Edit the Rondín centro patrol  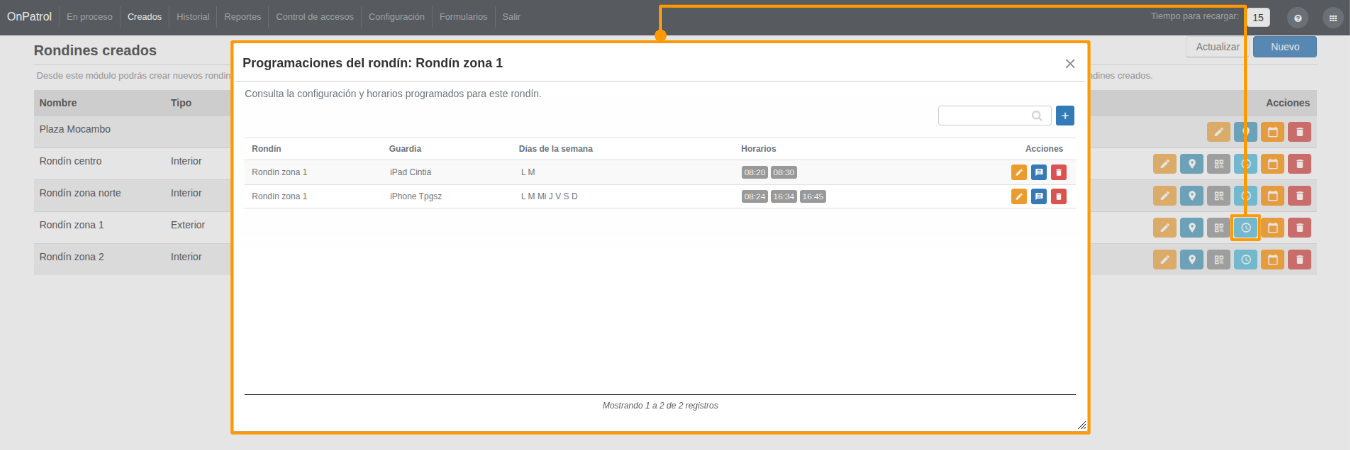(1164, 164)
